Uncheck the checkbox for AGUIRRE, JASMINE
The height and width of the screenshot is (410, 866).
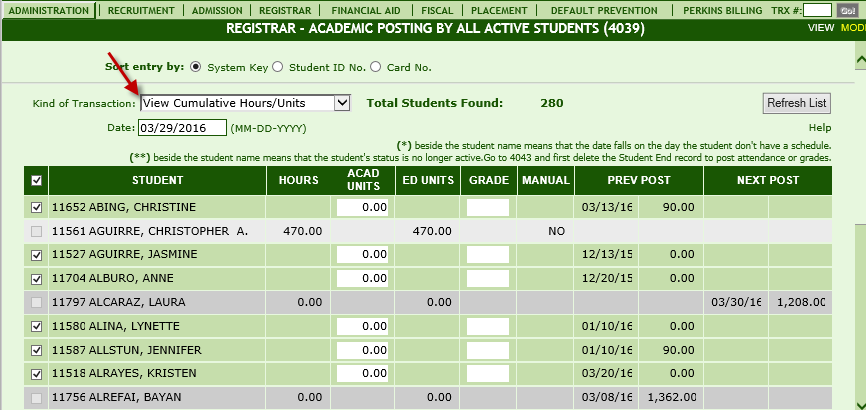tap(36, 255)
